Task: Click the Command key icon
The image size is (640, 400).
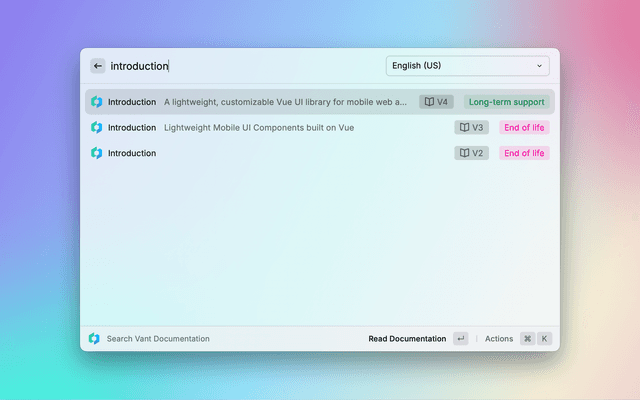Action: pos(527,339)
